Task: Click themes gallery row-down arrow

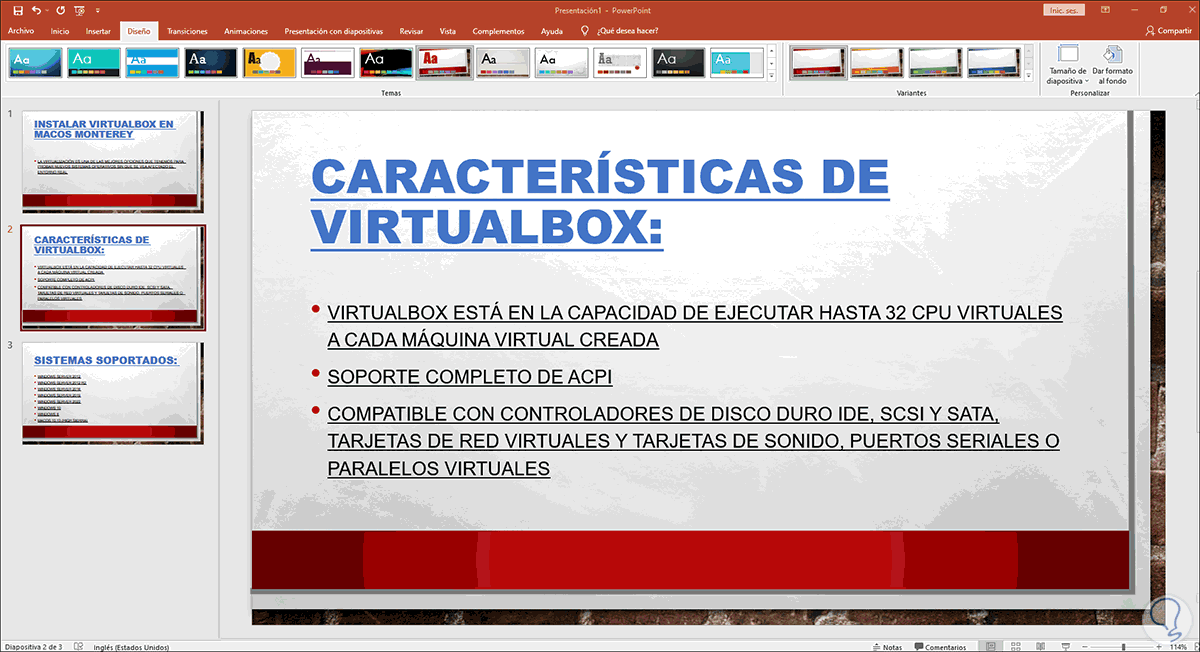Action: coord(771,62)
